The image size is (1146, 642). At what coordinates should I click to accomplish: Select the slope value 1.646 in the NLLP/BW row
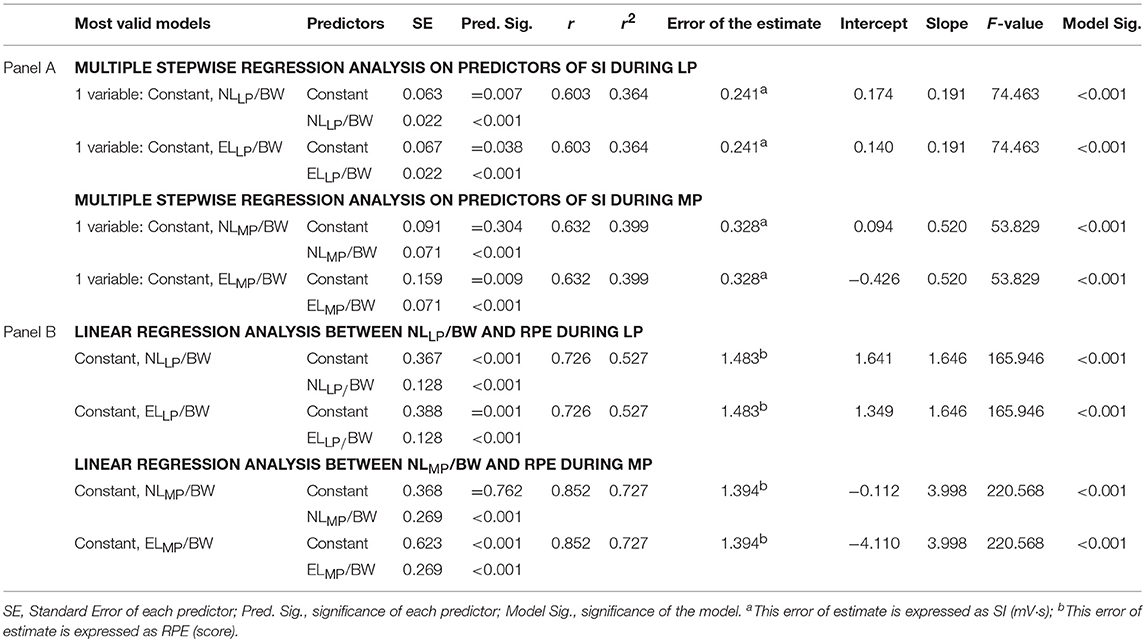(x=946, y=358)
